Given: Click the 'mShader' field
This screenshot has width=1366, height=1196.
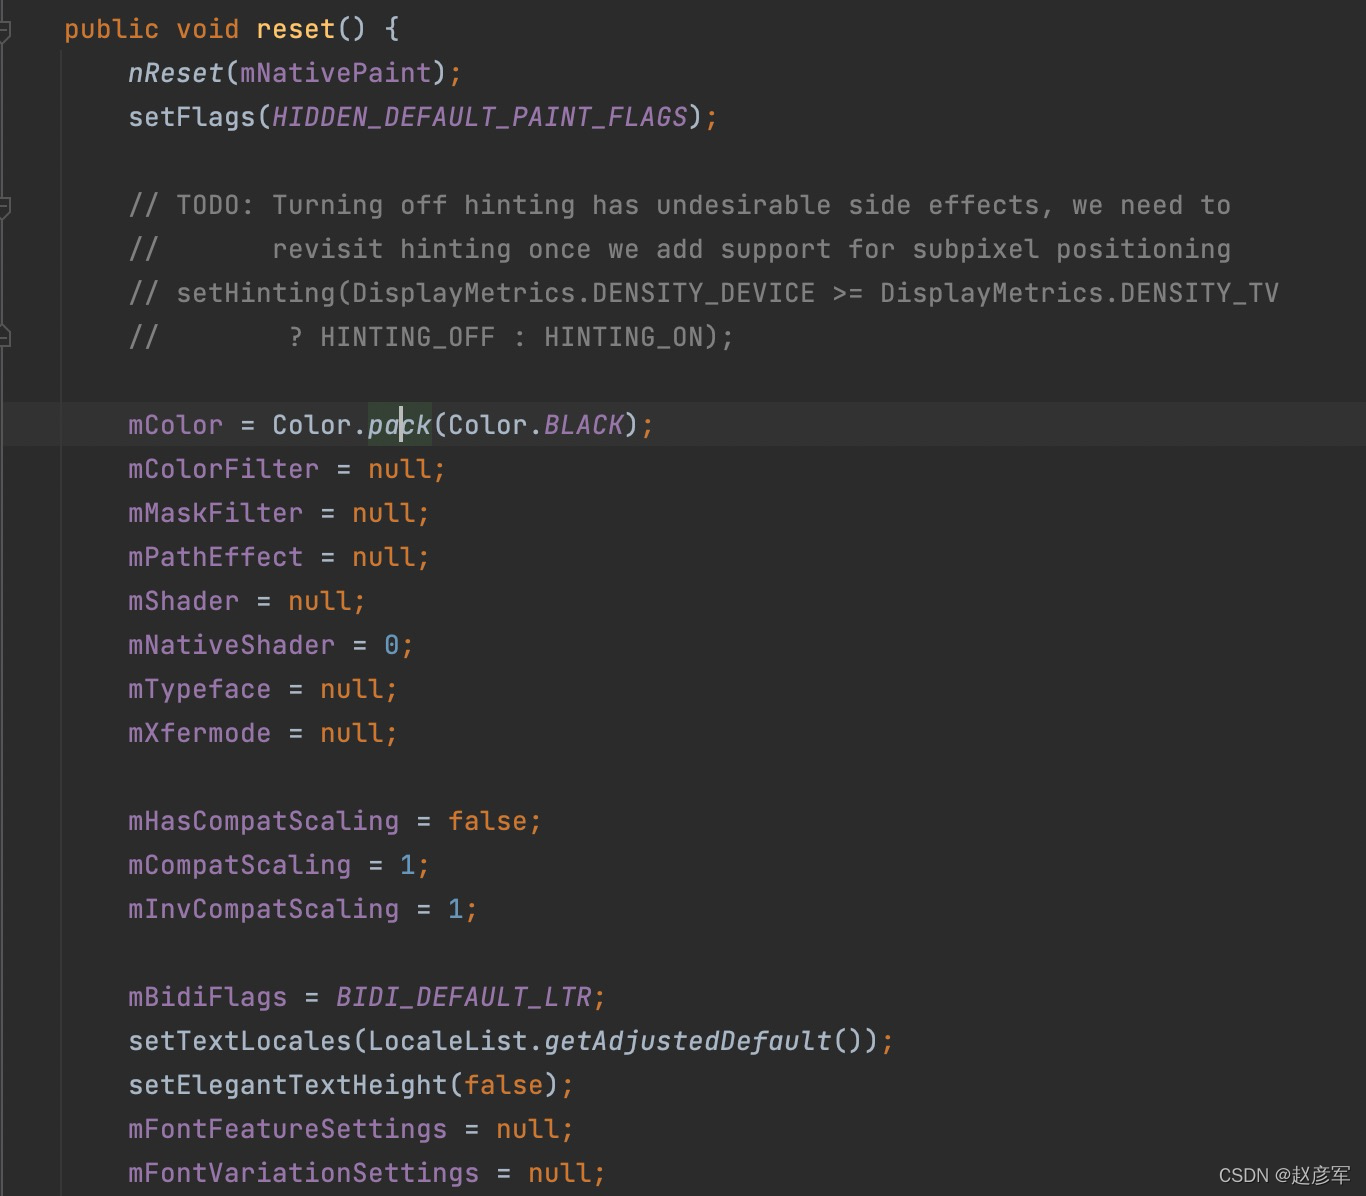Looking at the screenshot, I should point(183,601).
